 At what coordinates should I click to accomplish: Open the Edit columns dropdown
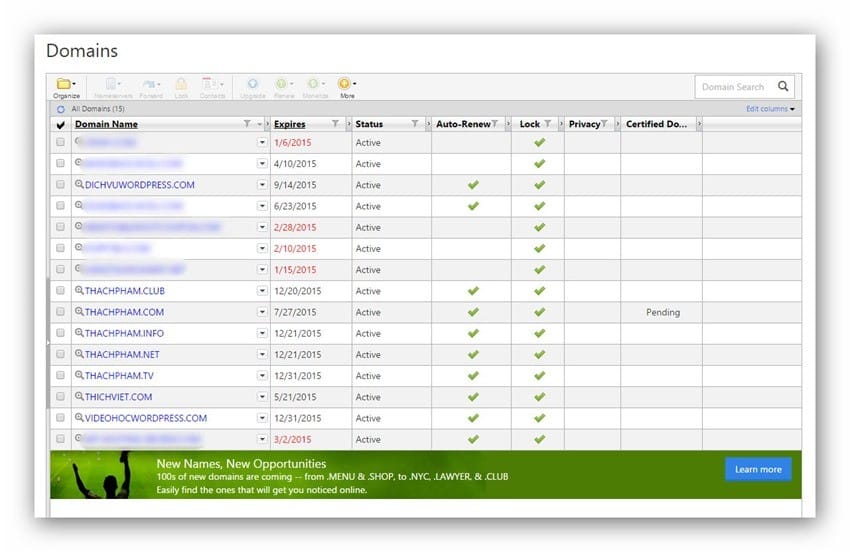click(x=770, y=109)
